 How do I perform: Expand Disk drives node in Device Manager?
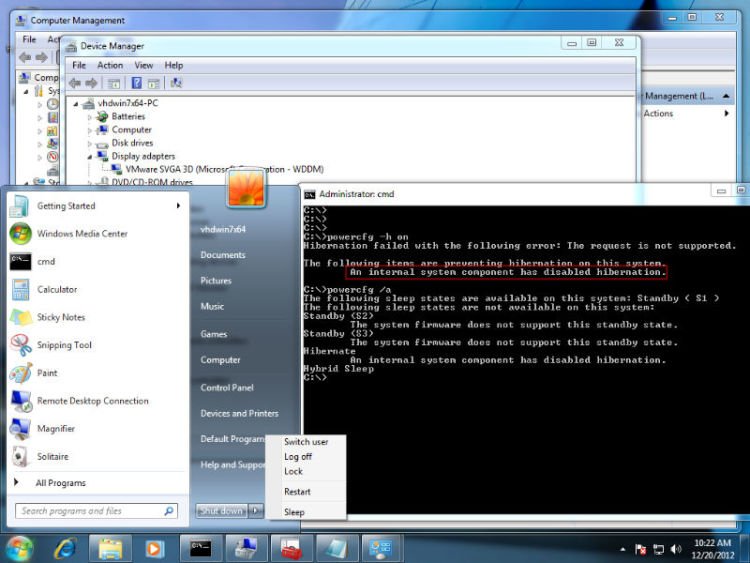[89, 143]
